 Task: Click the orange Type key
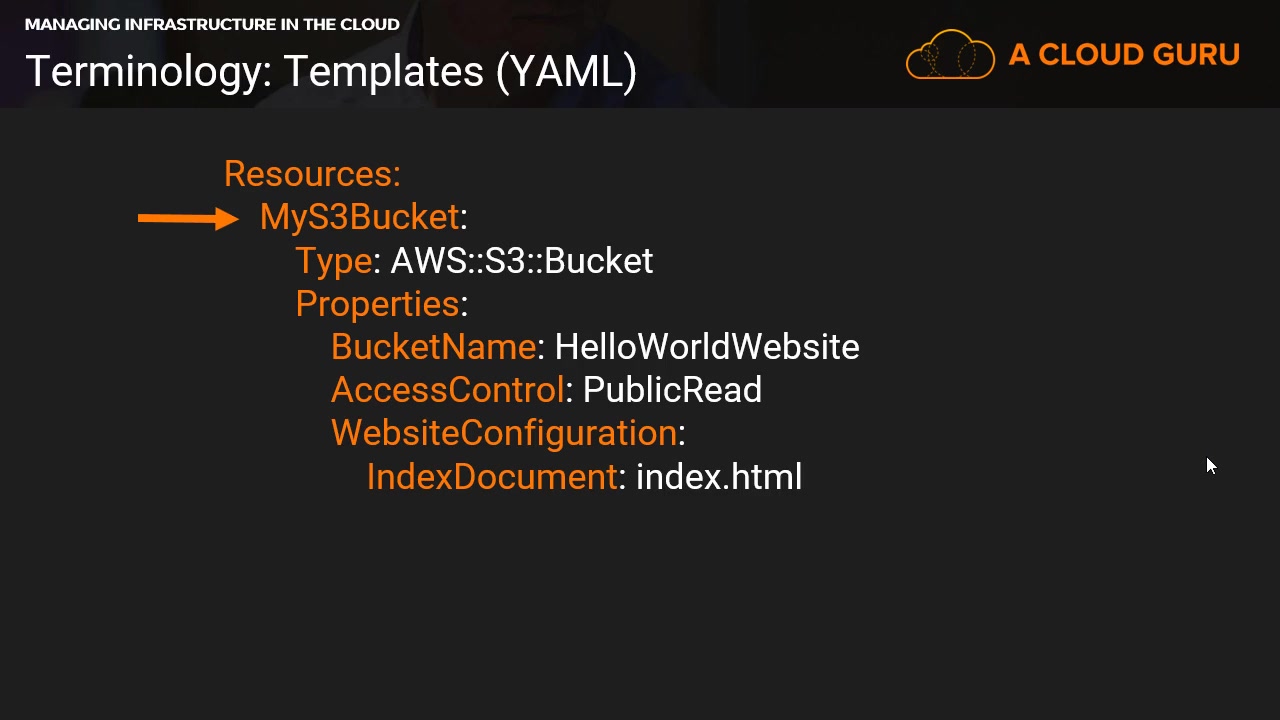333,261
